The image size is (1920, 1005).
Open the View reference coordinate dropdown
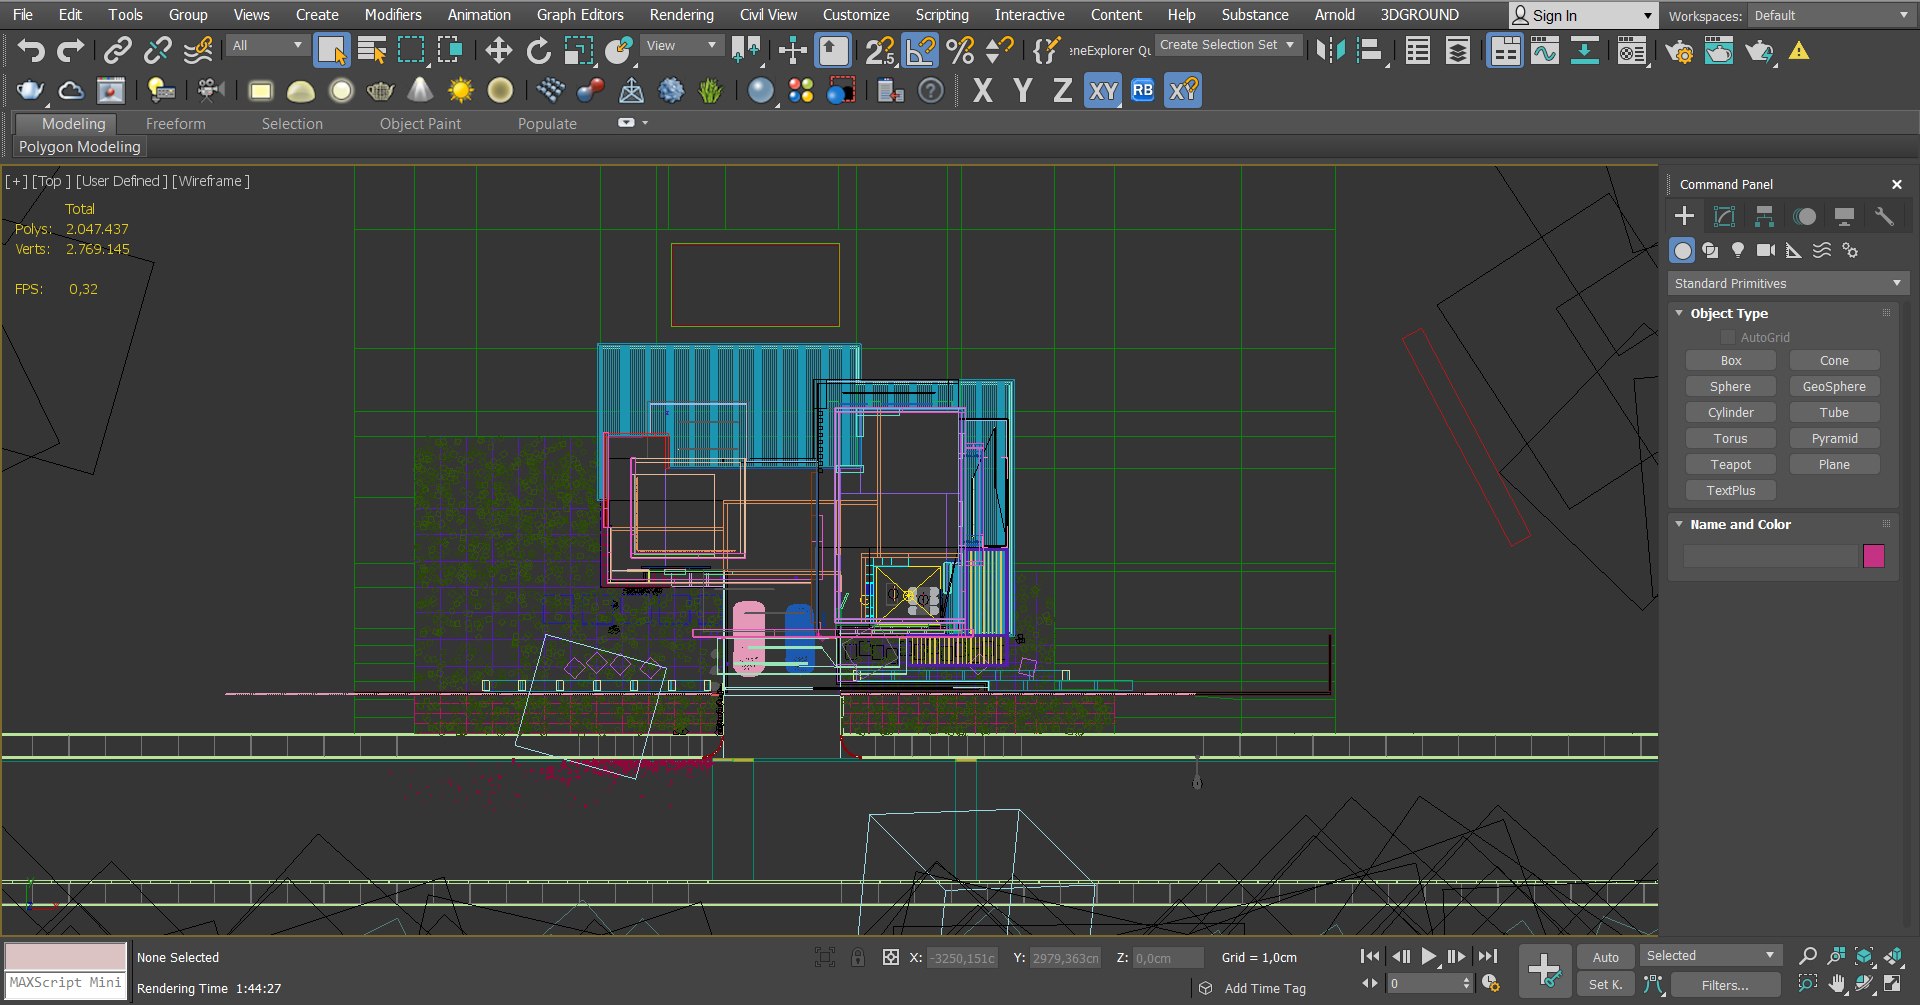(x=681, y=46)
